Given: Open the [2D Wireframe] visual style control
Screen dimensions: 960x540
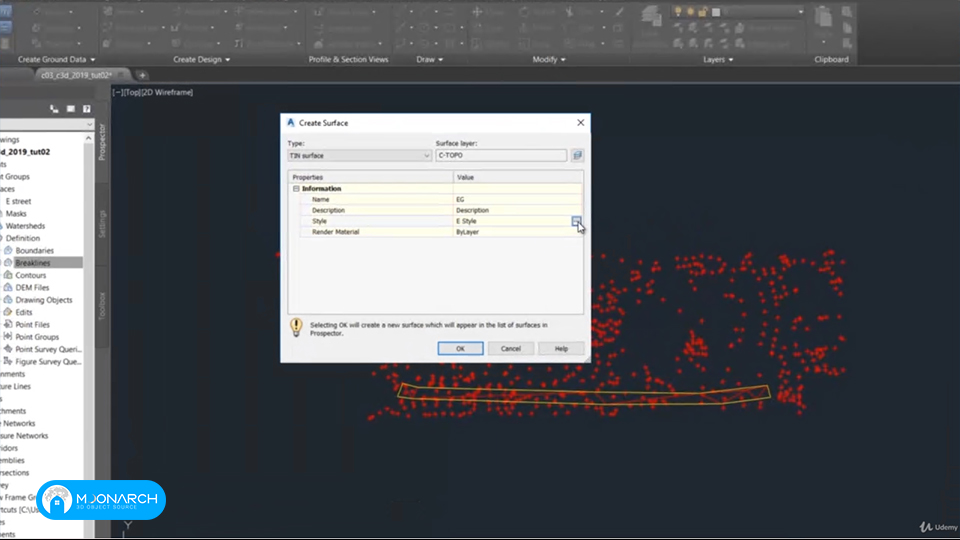Looking at the screenshot, I should (x=167, y=92).
